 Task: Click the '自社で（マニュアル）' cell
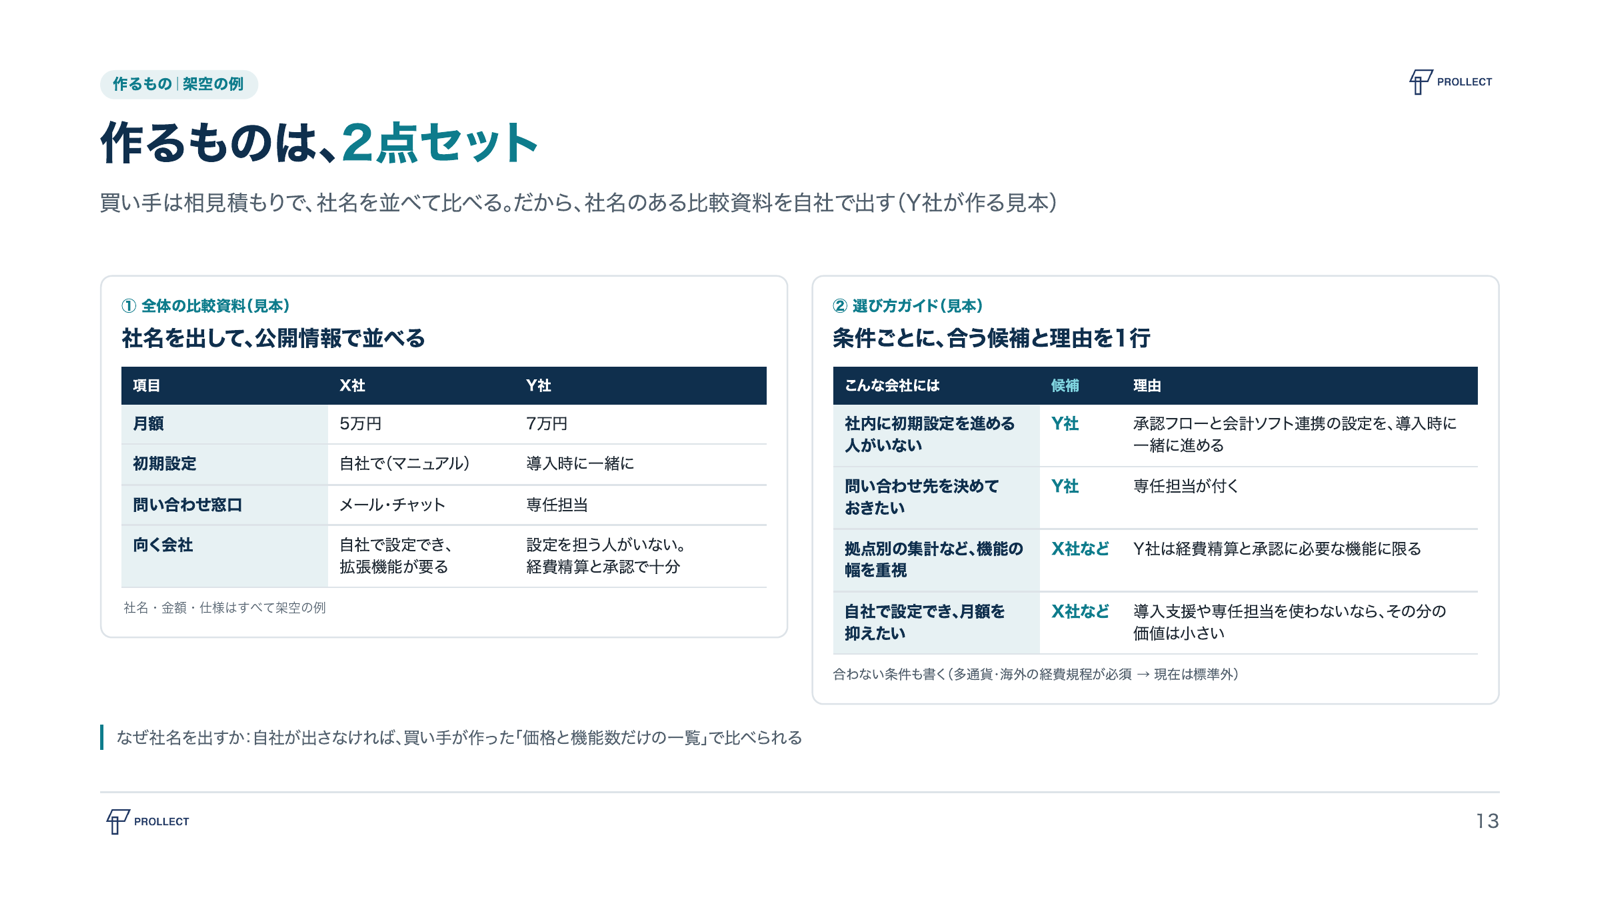pyautogui.click(x=404, y=464)
